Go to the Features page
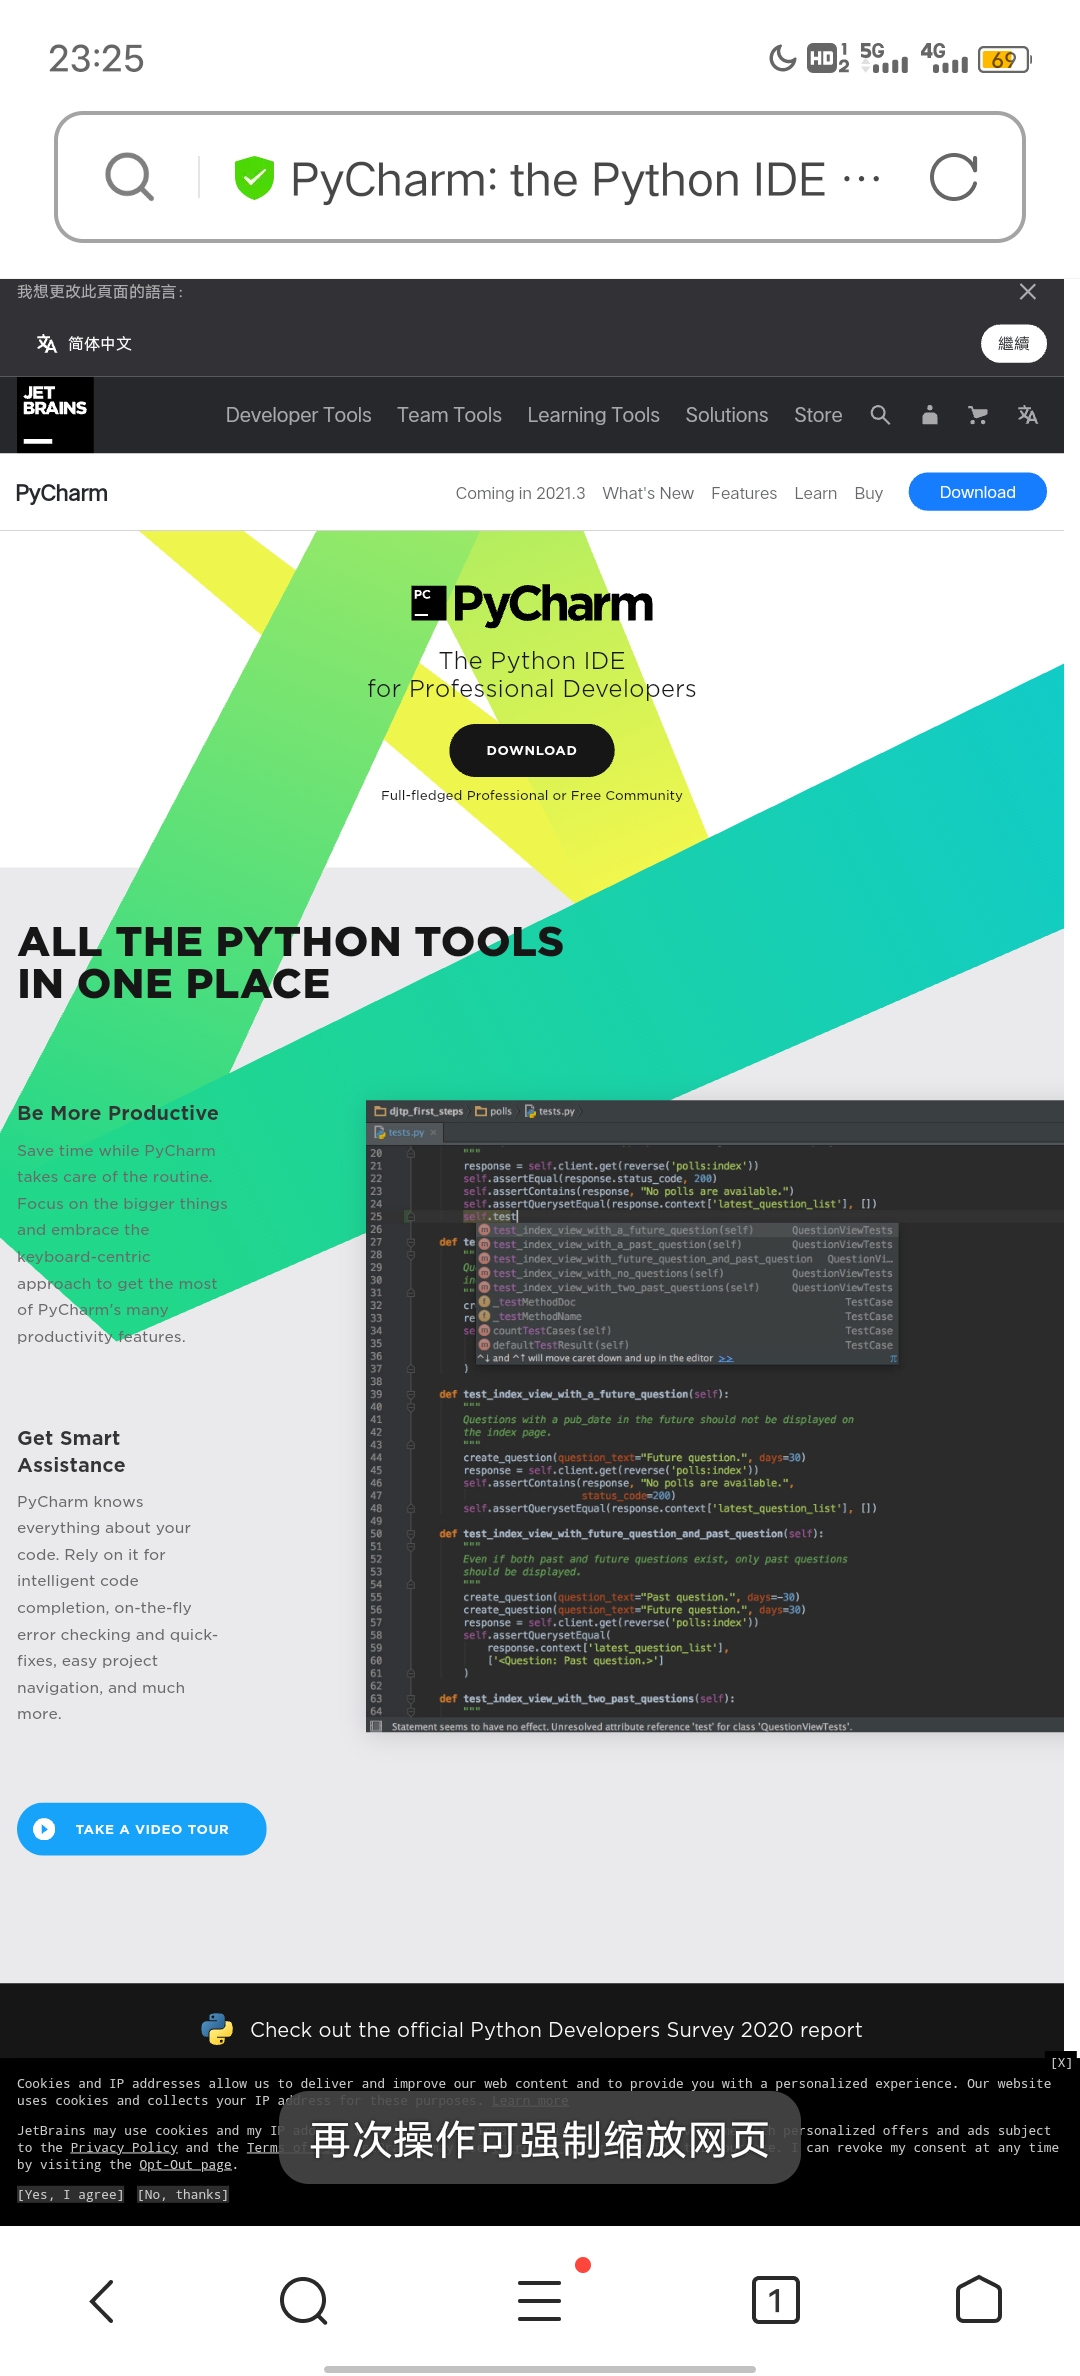The image size is (1080, 2376). (x=744, y=493)
